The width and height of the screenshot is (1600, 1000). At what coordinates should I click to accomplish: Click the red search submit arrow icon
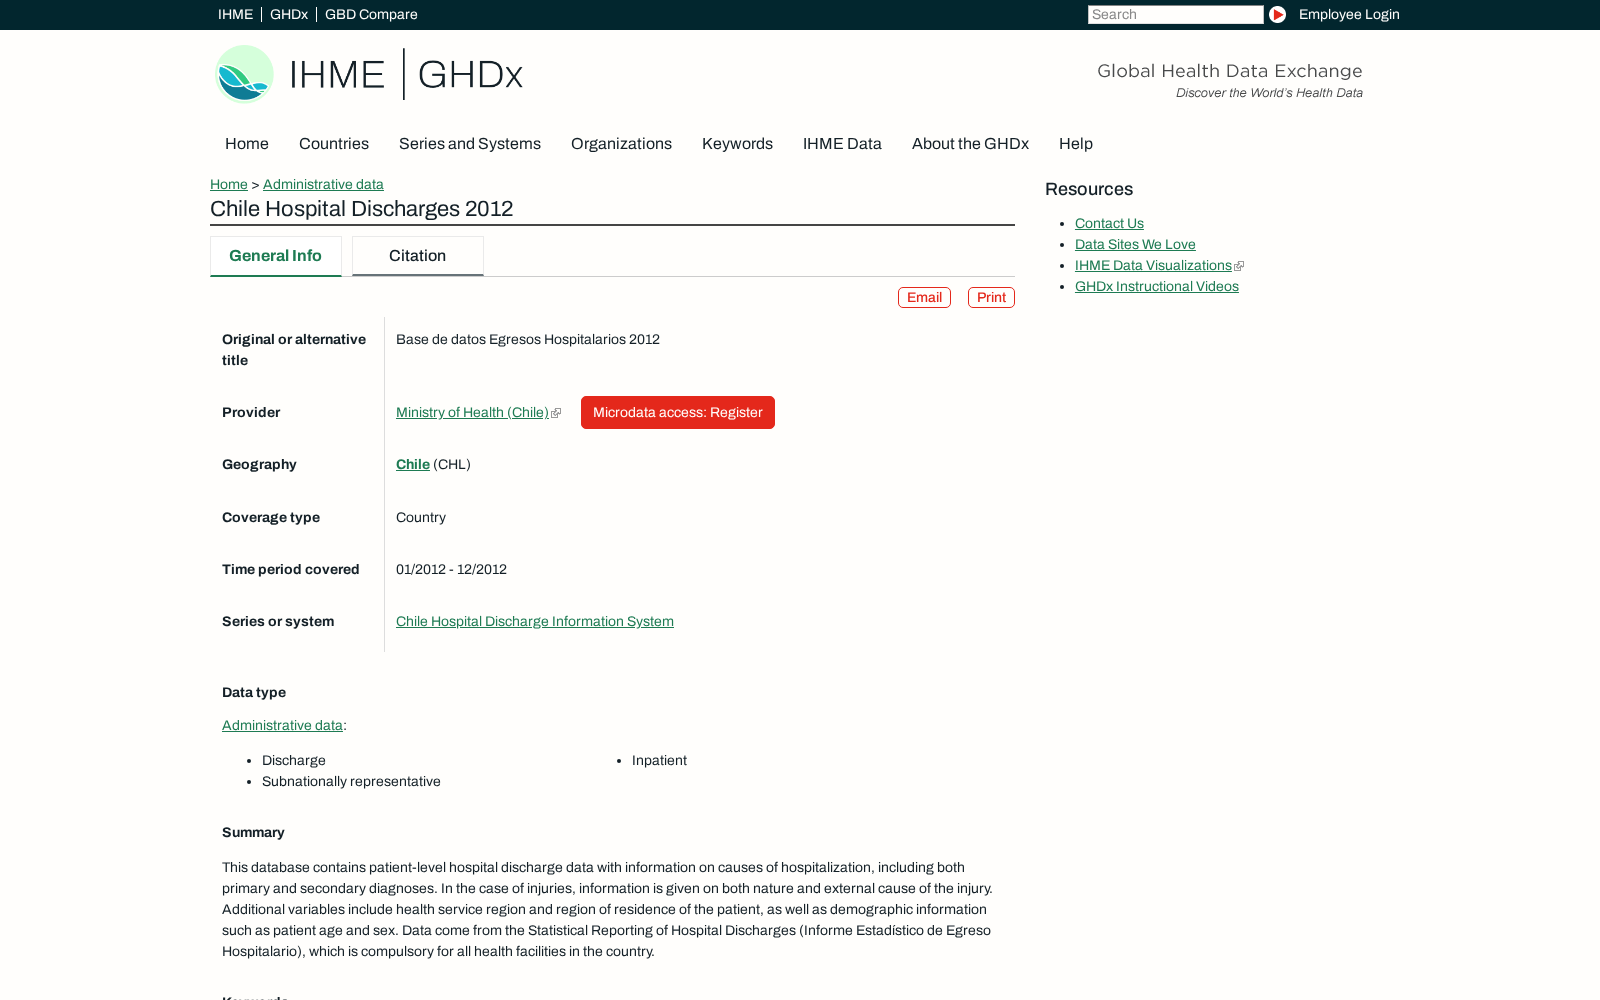click(x=1277, y=15)
